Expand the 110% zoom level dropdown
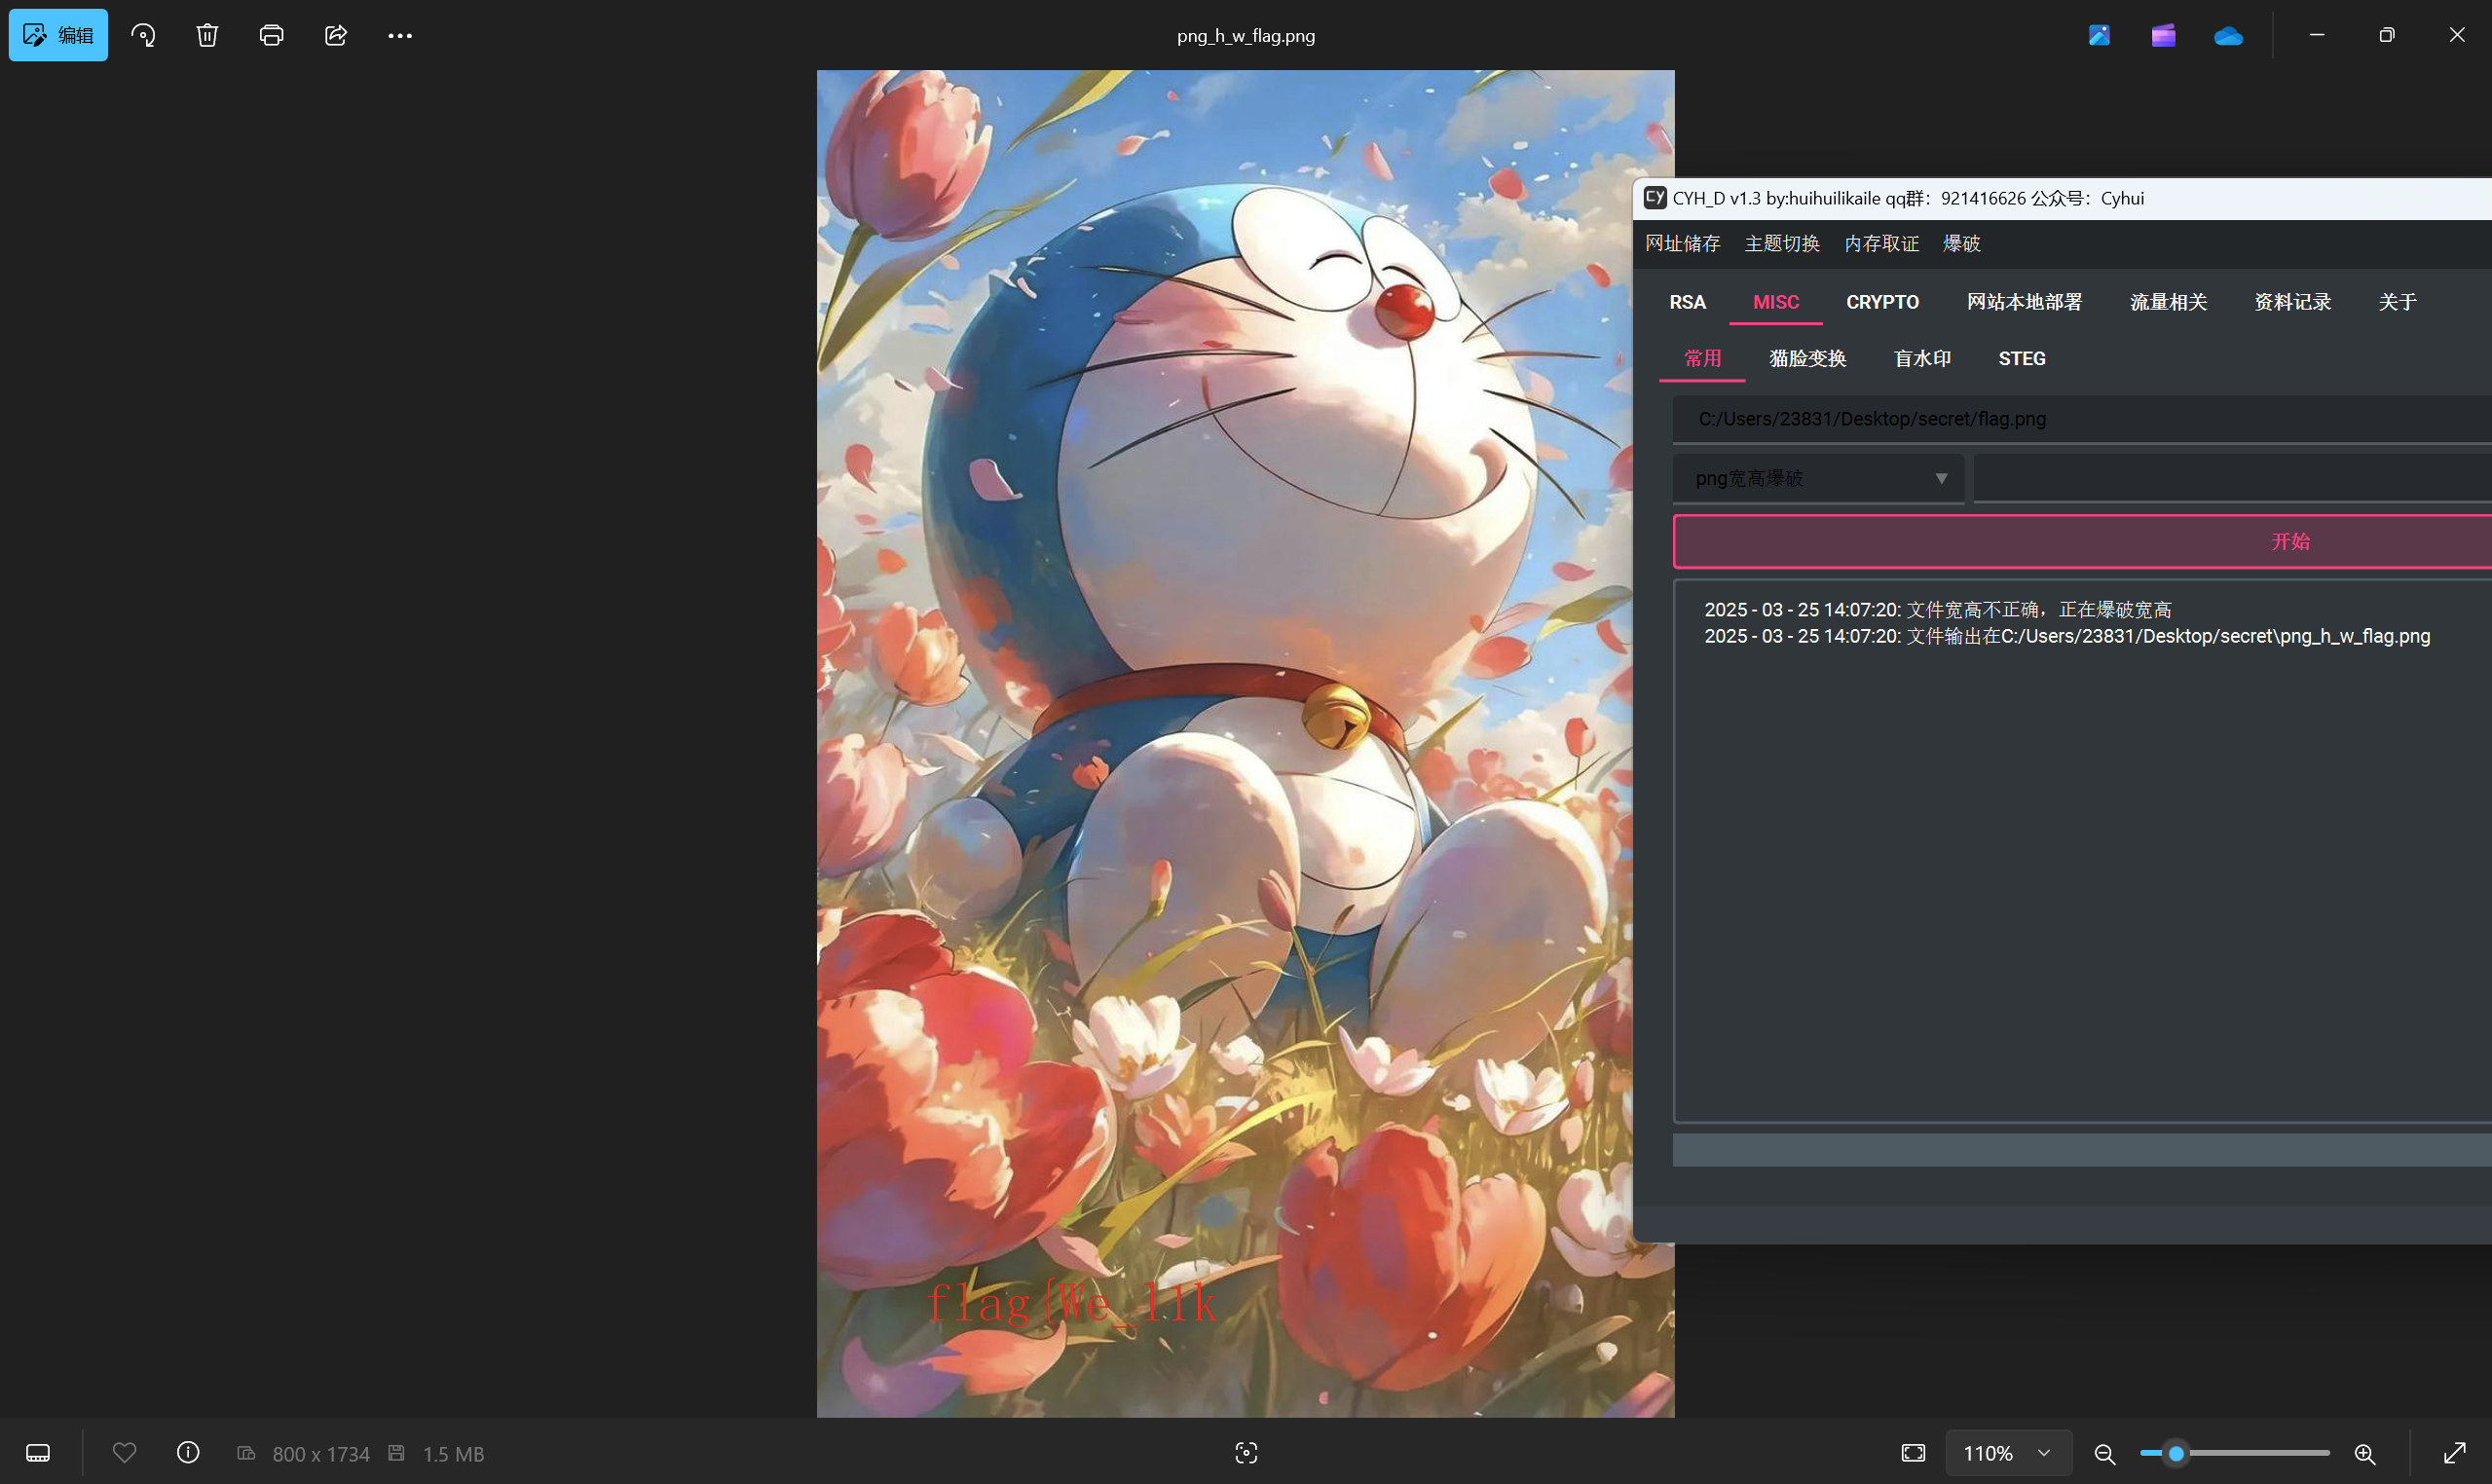 [x=2008, y=1453]
